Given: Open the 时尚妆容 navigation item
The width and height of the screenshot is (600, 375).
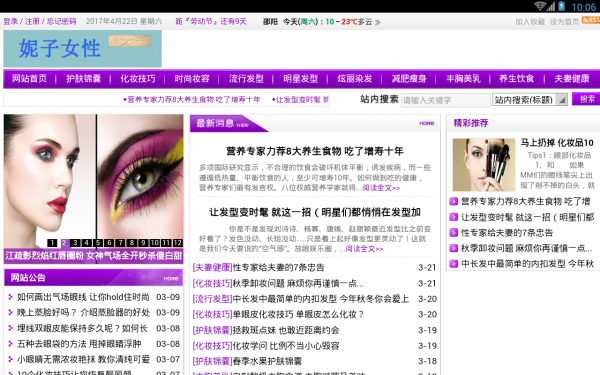Looking at the screenshot, I should pos(192,79).
